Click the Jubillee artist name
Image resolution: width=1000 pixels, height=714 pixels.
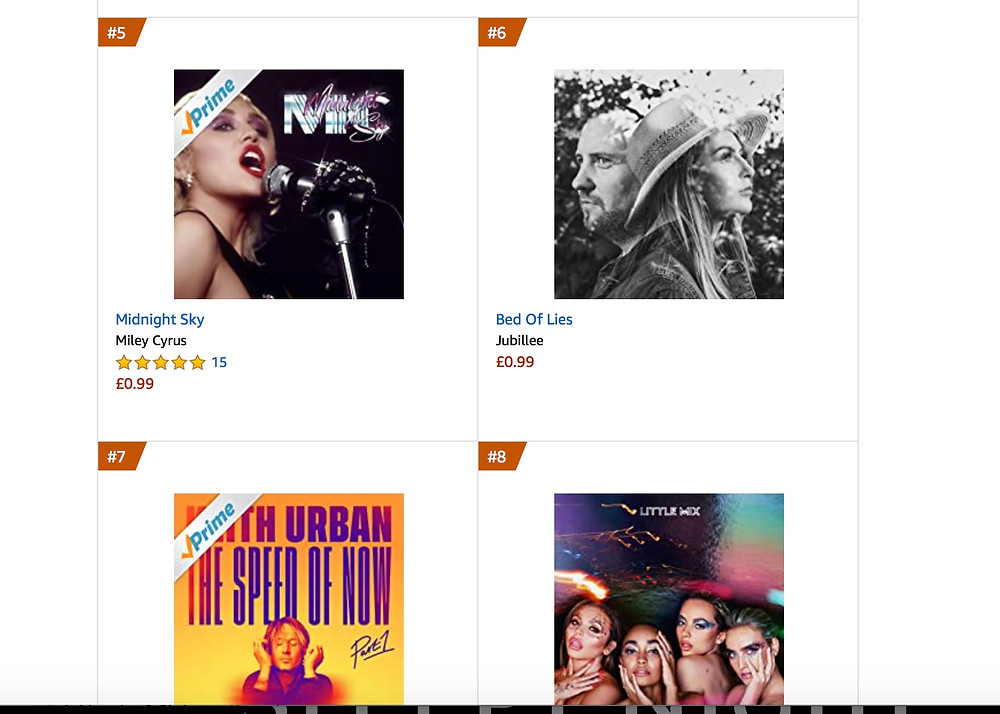click(x=519, y=340)
